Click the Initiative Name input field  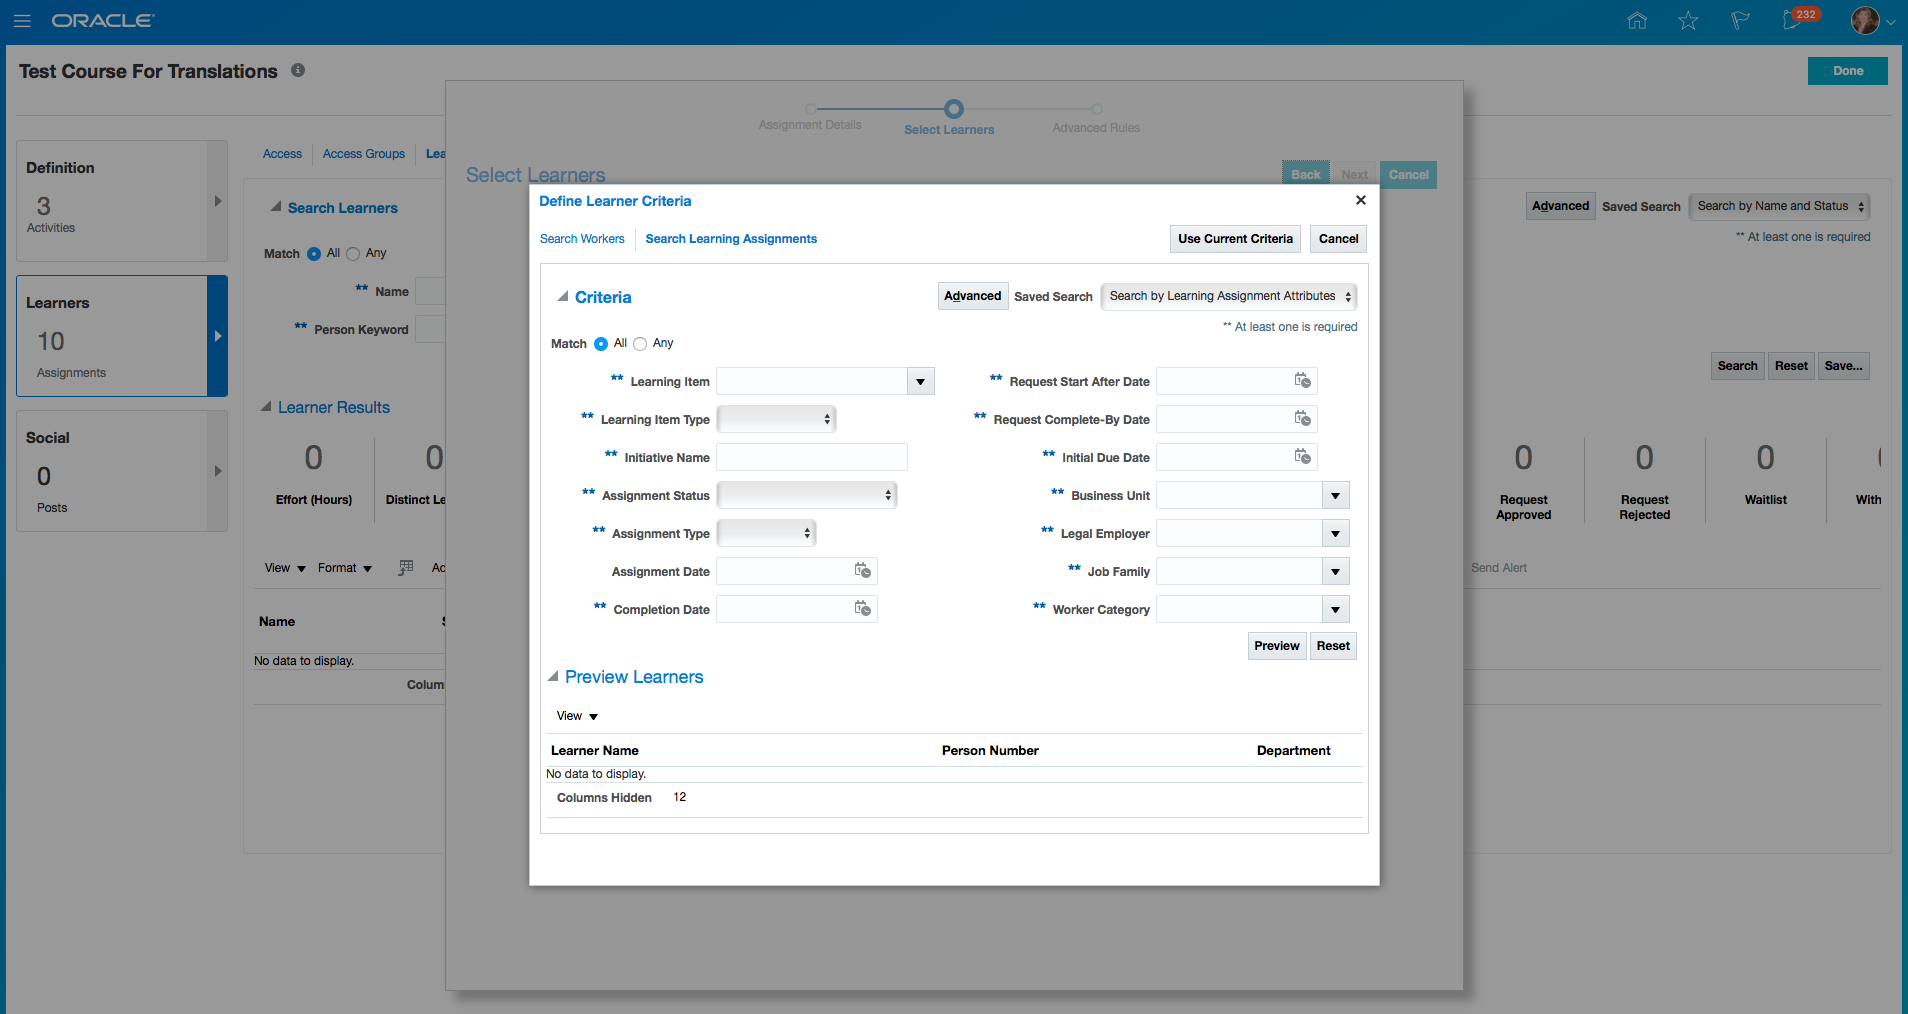(812, 457)
